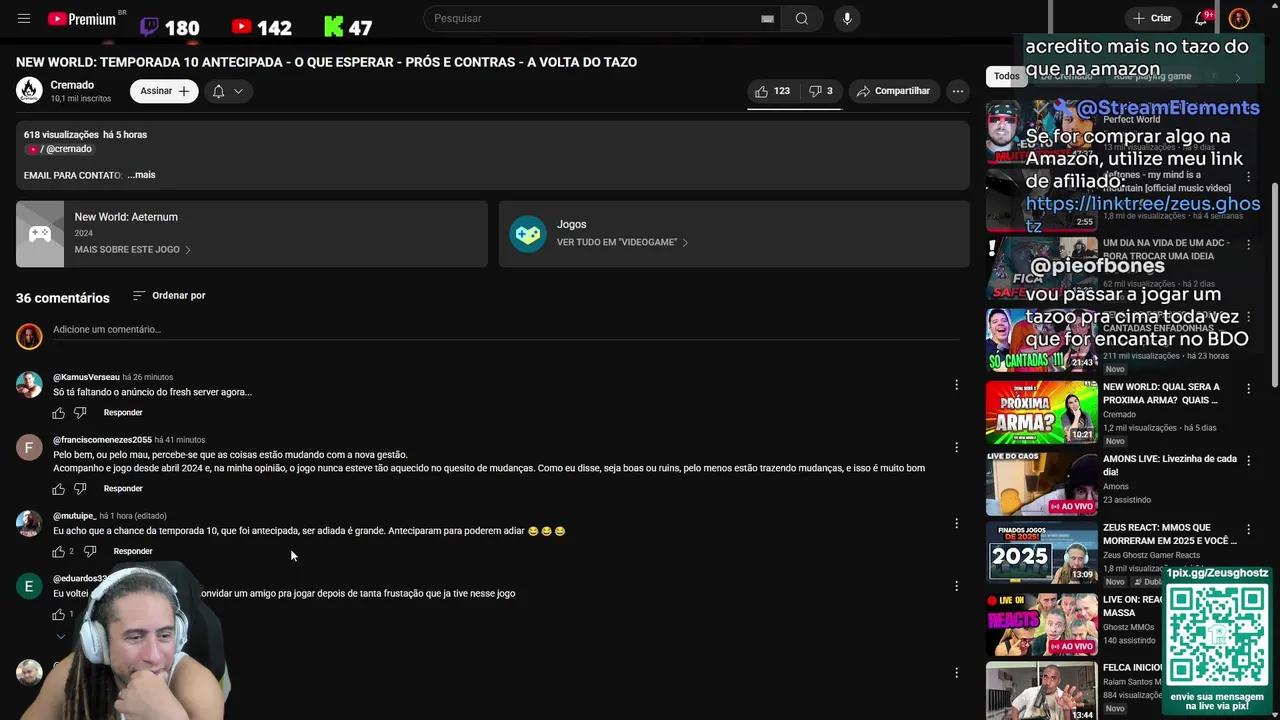Image resolution: width=1280 pixels, height=720 pixels.
Task: Dislike the @KamusVerseau comment
Action: [x=80, y=413]
